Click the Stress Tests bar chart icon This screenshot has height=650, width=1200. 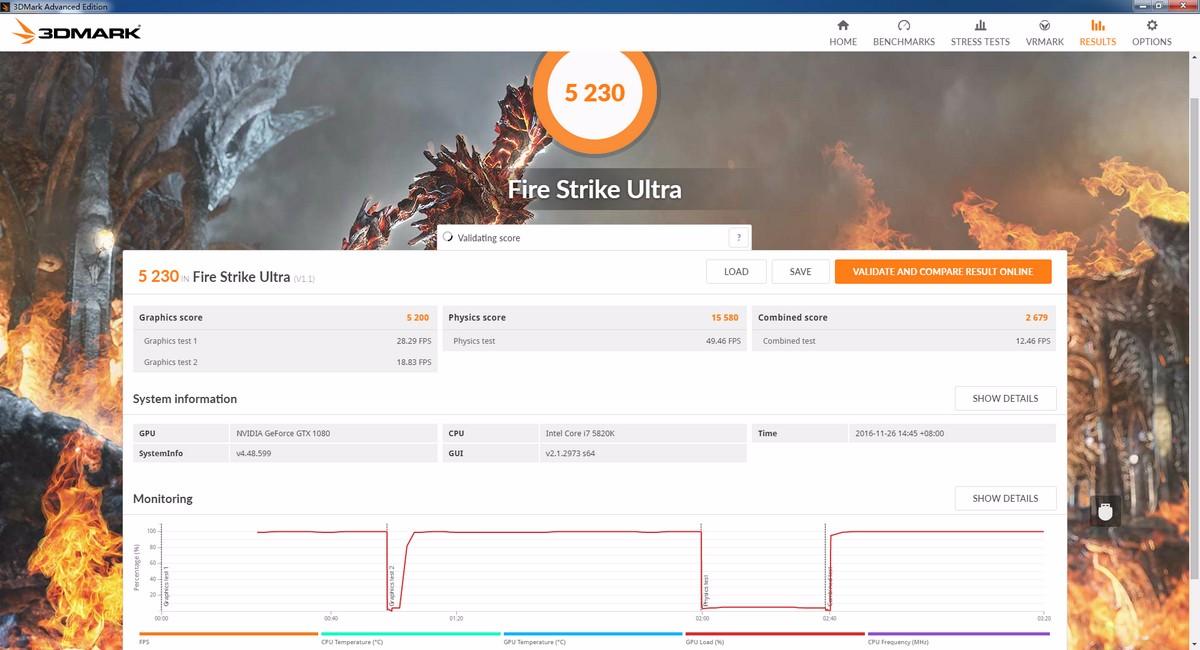click(x=980, y=26)
